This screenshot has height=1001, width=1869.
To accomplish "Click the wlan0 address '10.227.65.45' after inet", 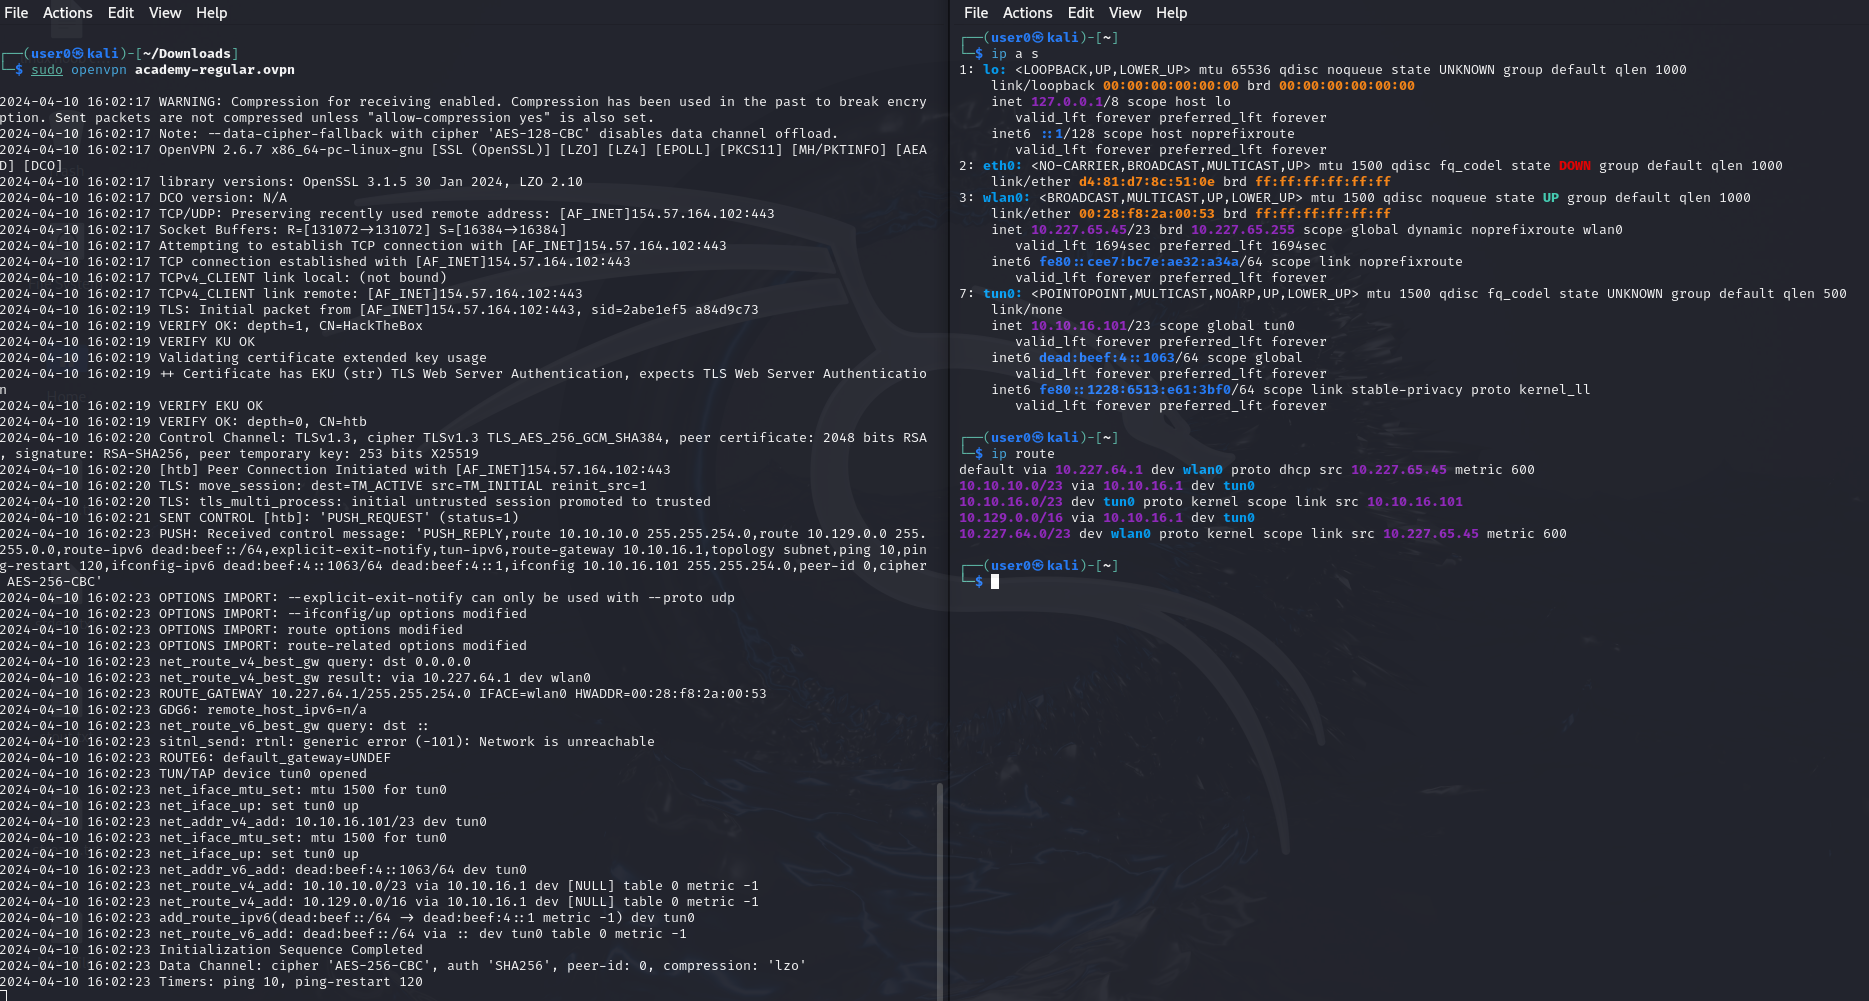I will coord(1079,230).
